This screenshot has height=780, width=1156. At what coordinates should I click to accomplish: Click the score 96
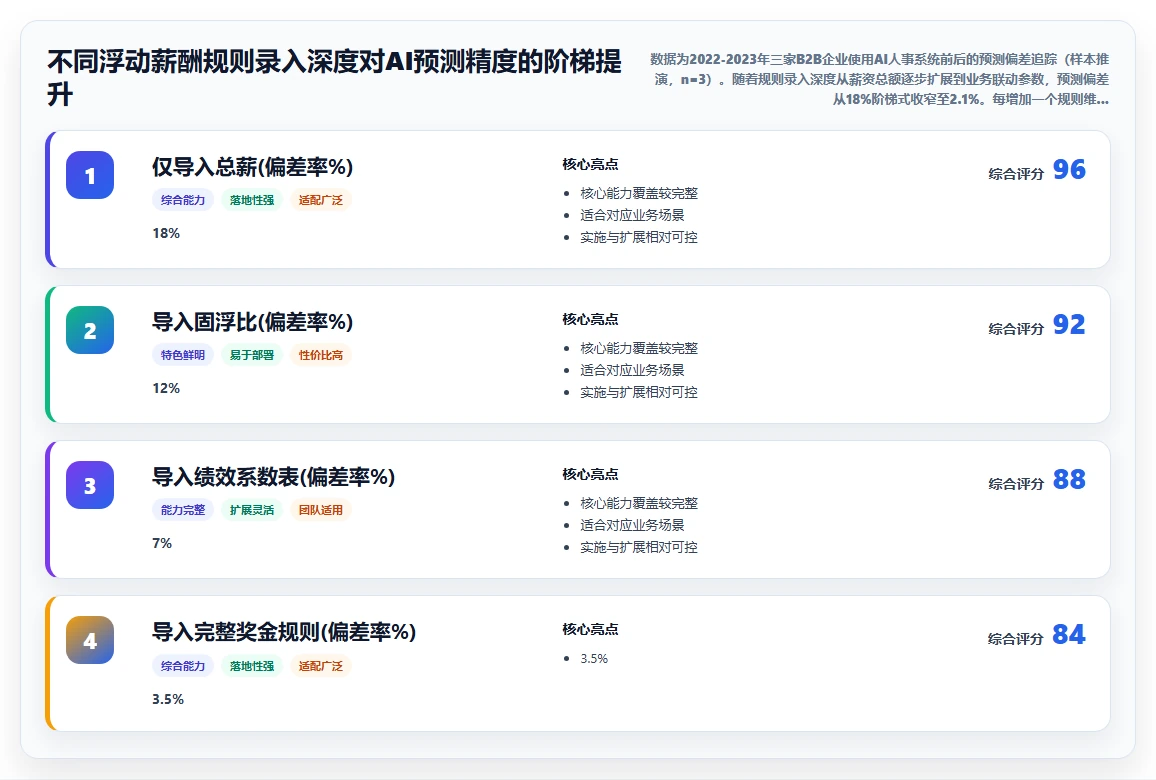[x=1069, y=170]
